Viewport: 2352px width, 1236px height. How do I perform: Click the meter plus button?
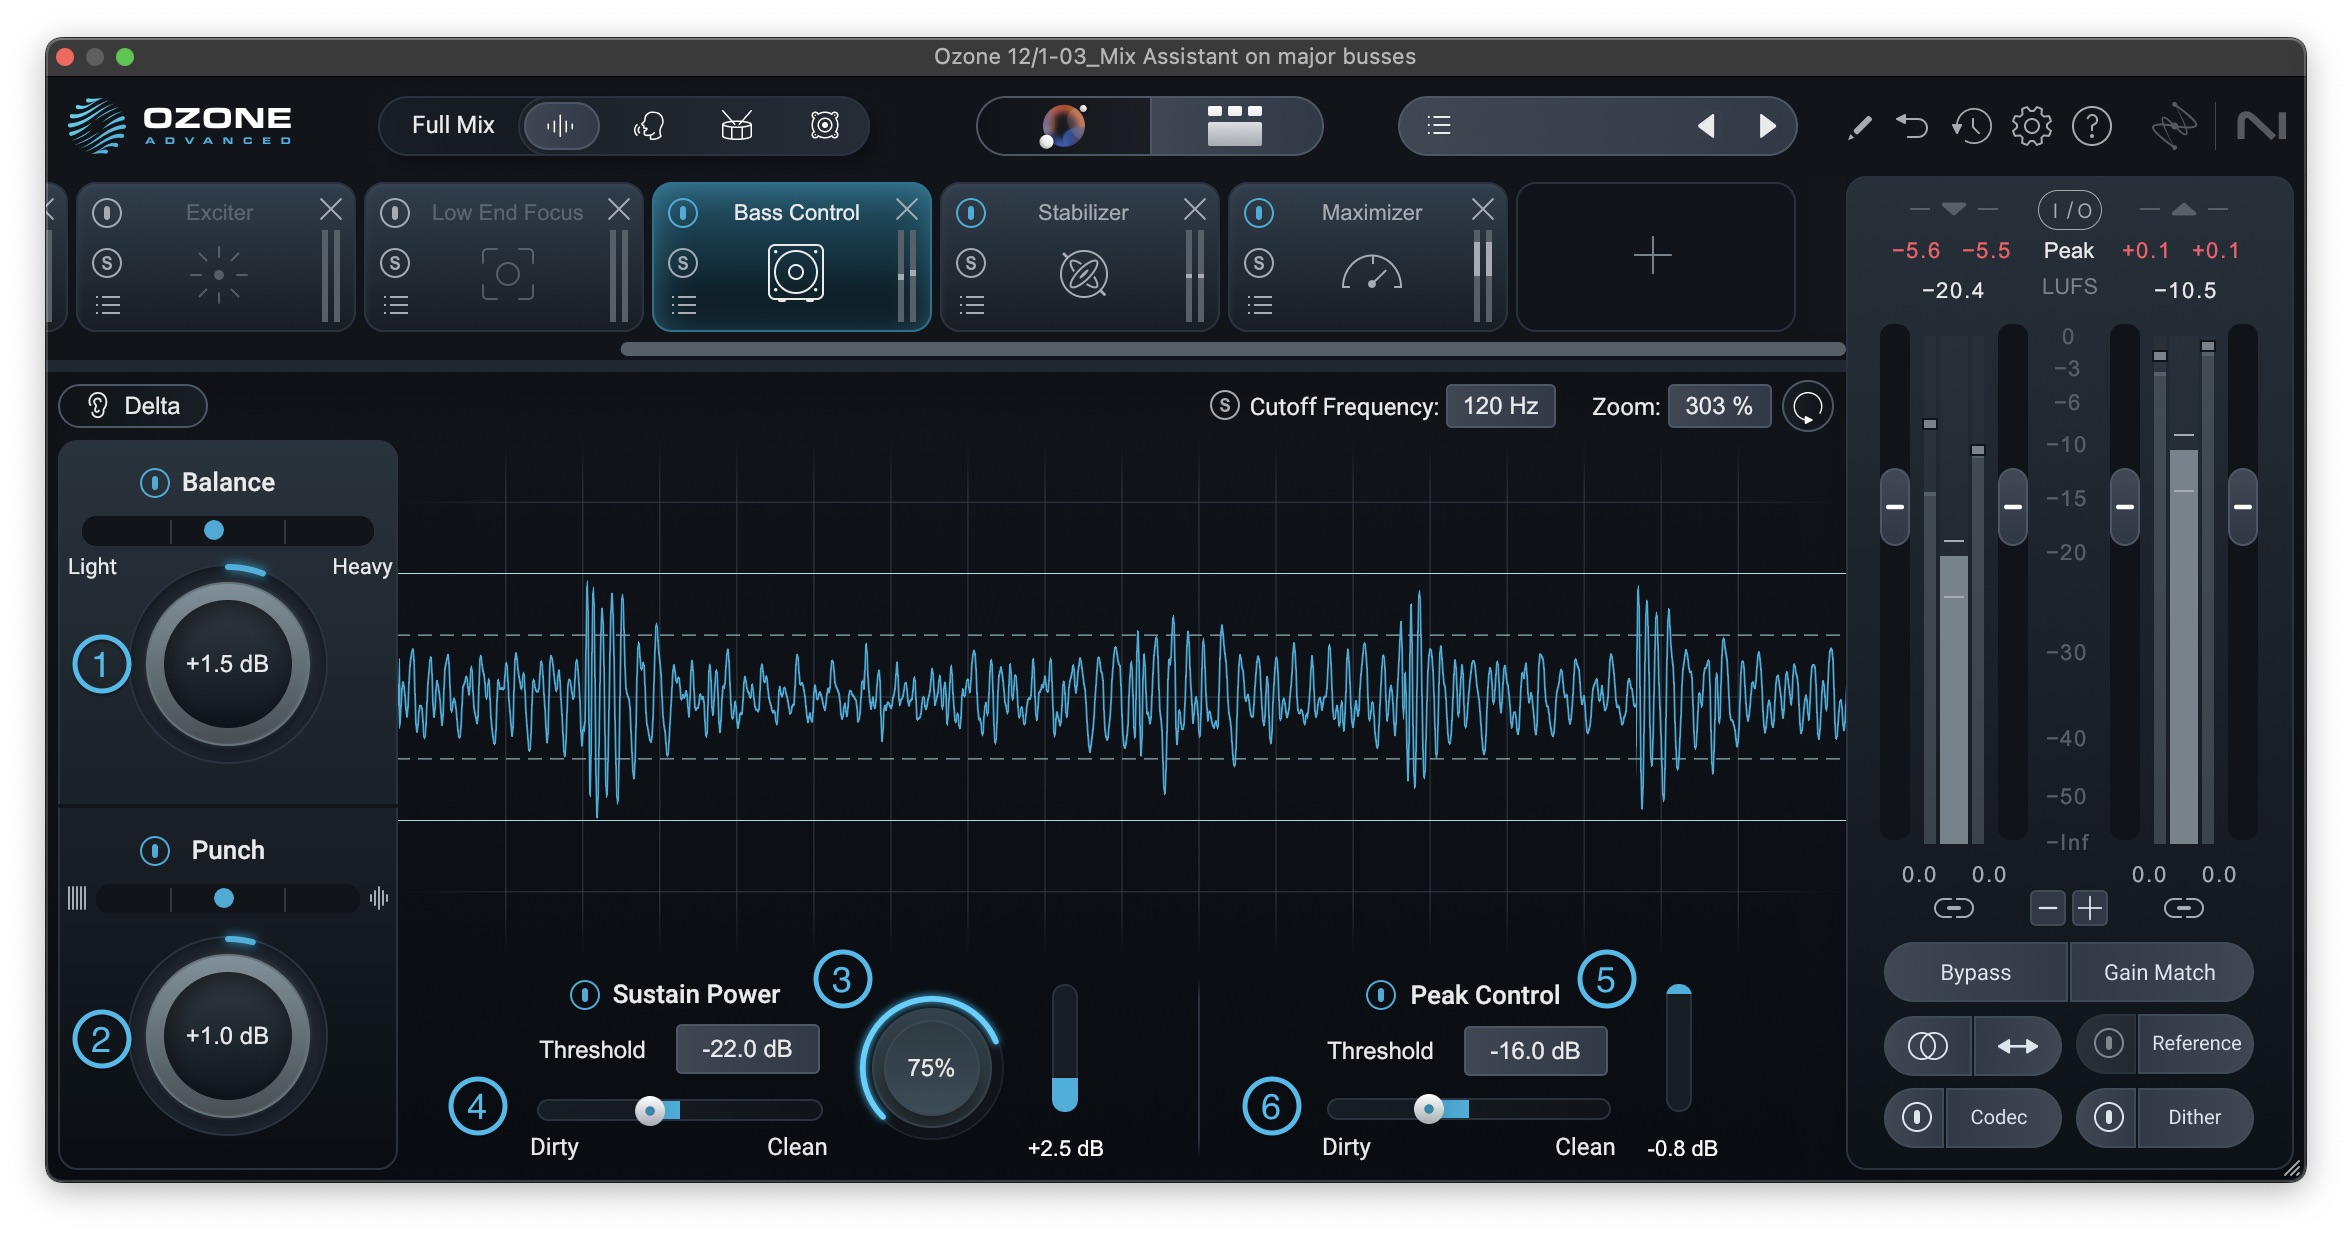(x=2090, y=908)
